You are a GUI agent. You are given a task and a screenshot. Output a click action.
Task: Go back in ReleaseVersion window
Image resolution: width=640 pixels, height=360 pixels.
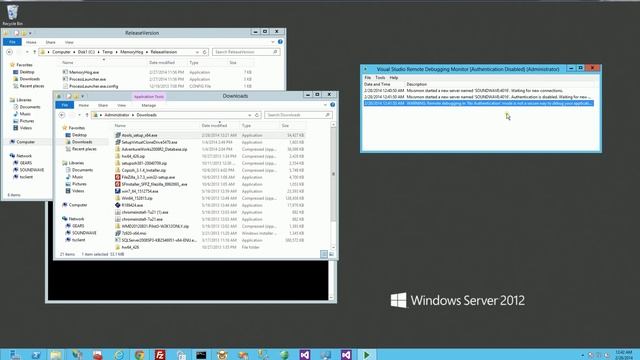click(x=9, y=52)
